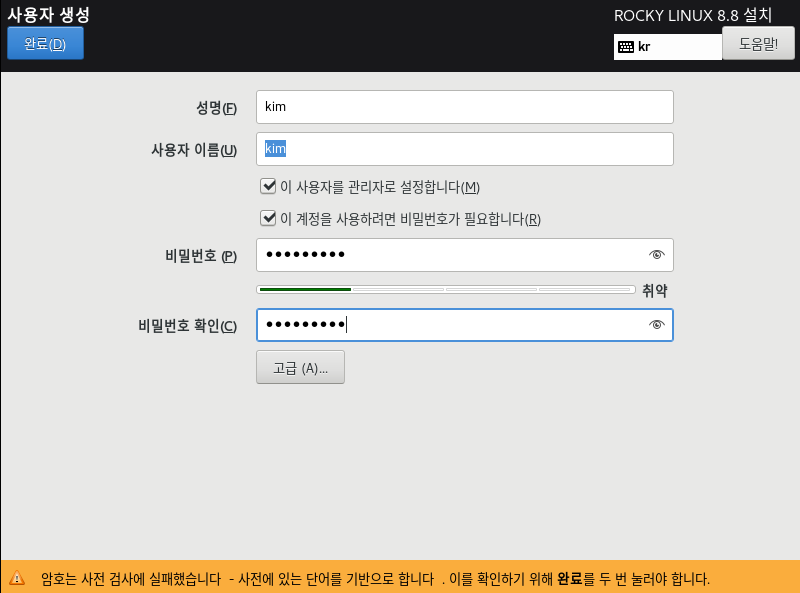Screen dimensions: 800x593
Task: Open 고급 (A)... advanced settings
Action: coord(301,367)
